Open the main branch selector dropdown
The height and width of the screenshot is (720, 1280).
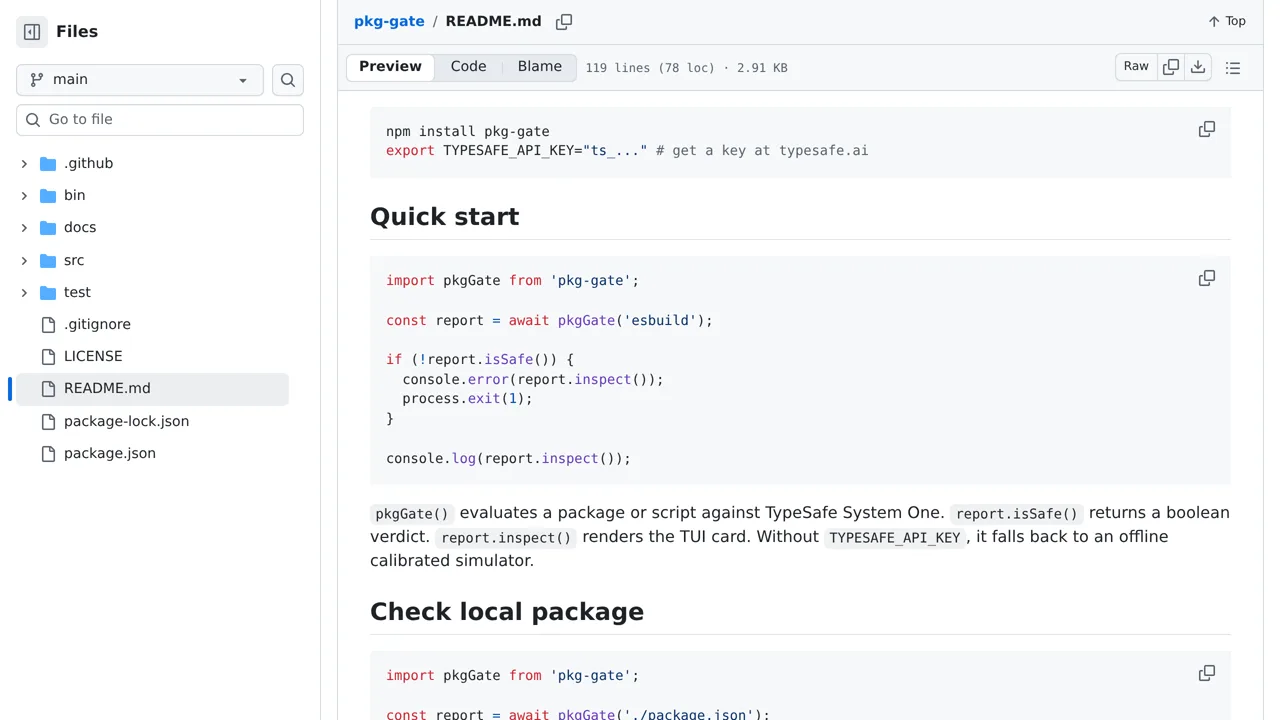click(140, 80)
